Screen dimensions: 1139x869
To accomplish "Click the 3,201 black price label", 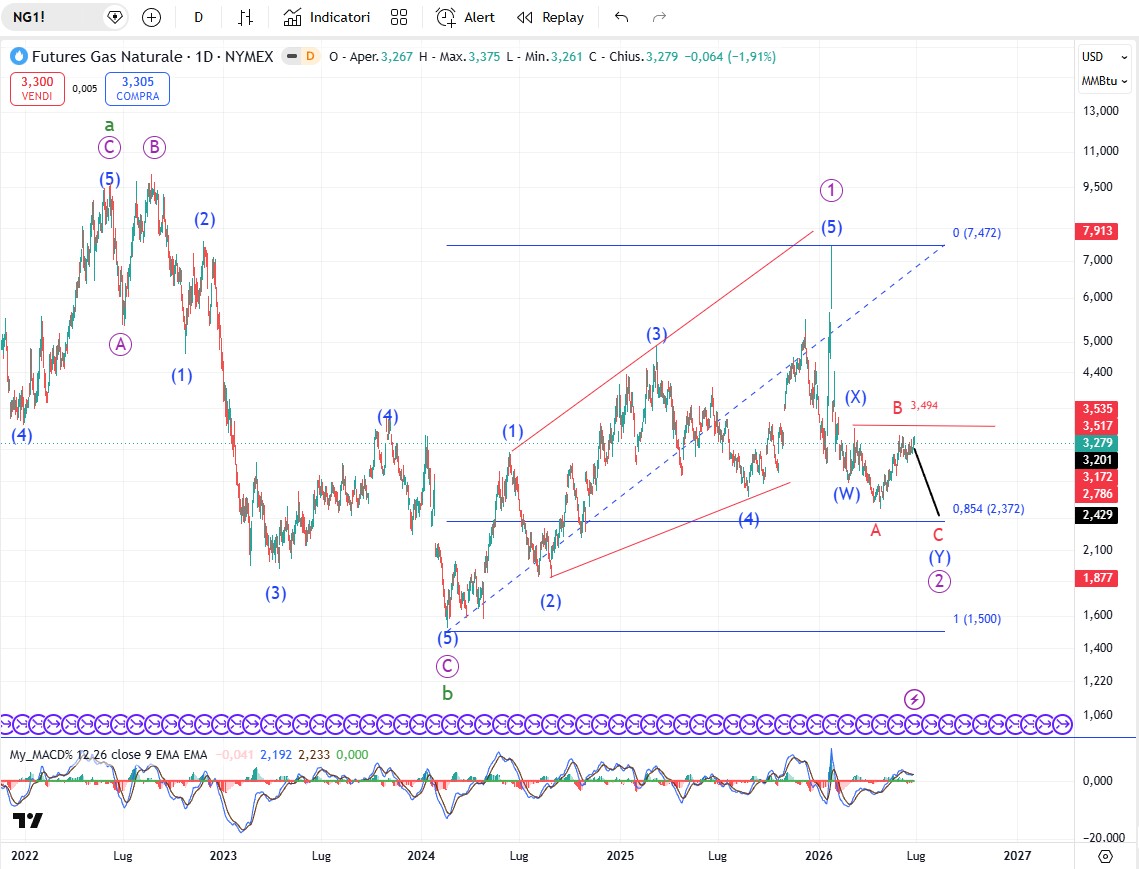I will click(x=1097, y=460).
